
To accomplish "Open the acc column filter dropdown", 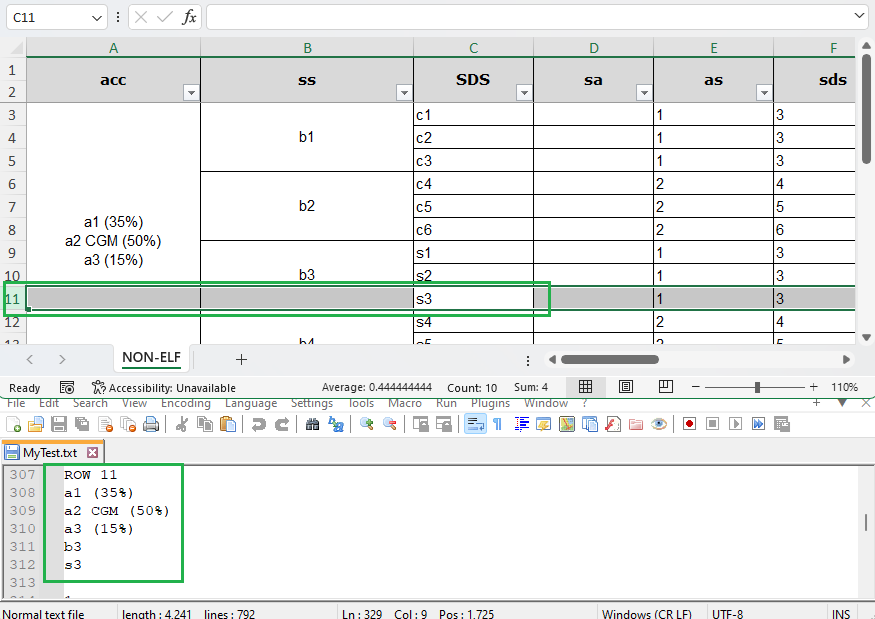I will click(x=191, y=91).
